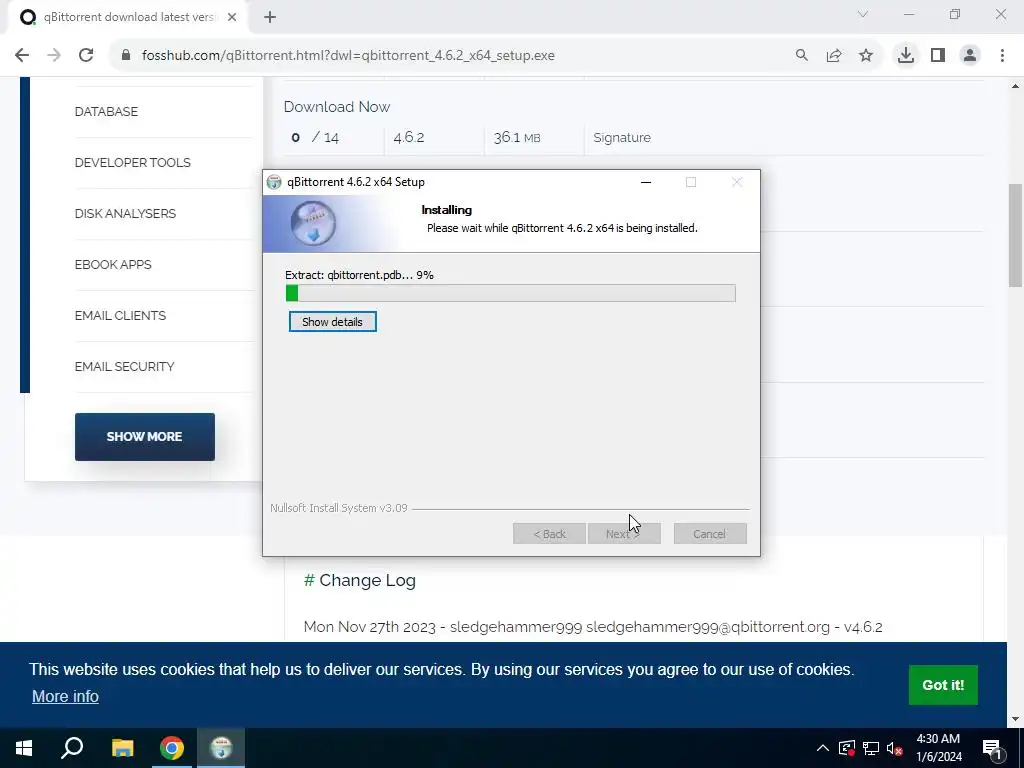Click the qBittorrent Setup title bar icon
This screenshot has height=768, width=1024.
click(x=274, y=182)
